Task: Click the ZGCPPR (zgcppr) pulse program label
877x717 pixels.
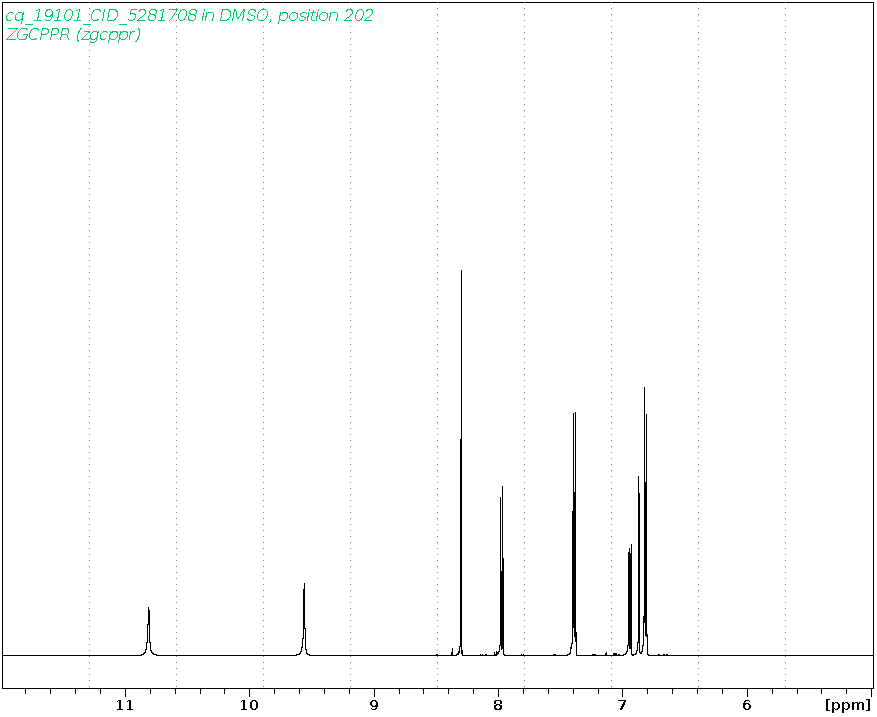Action: pos(73,35)
